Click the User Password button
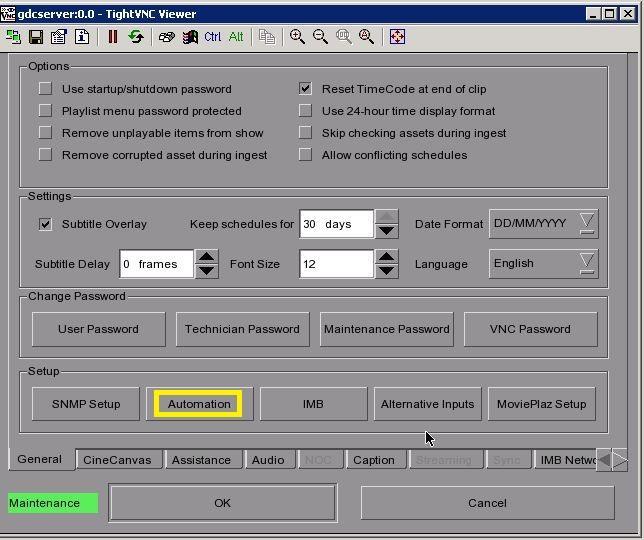This screenshot has height=540, width=644. click(x=99, y=329)
